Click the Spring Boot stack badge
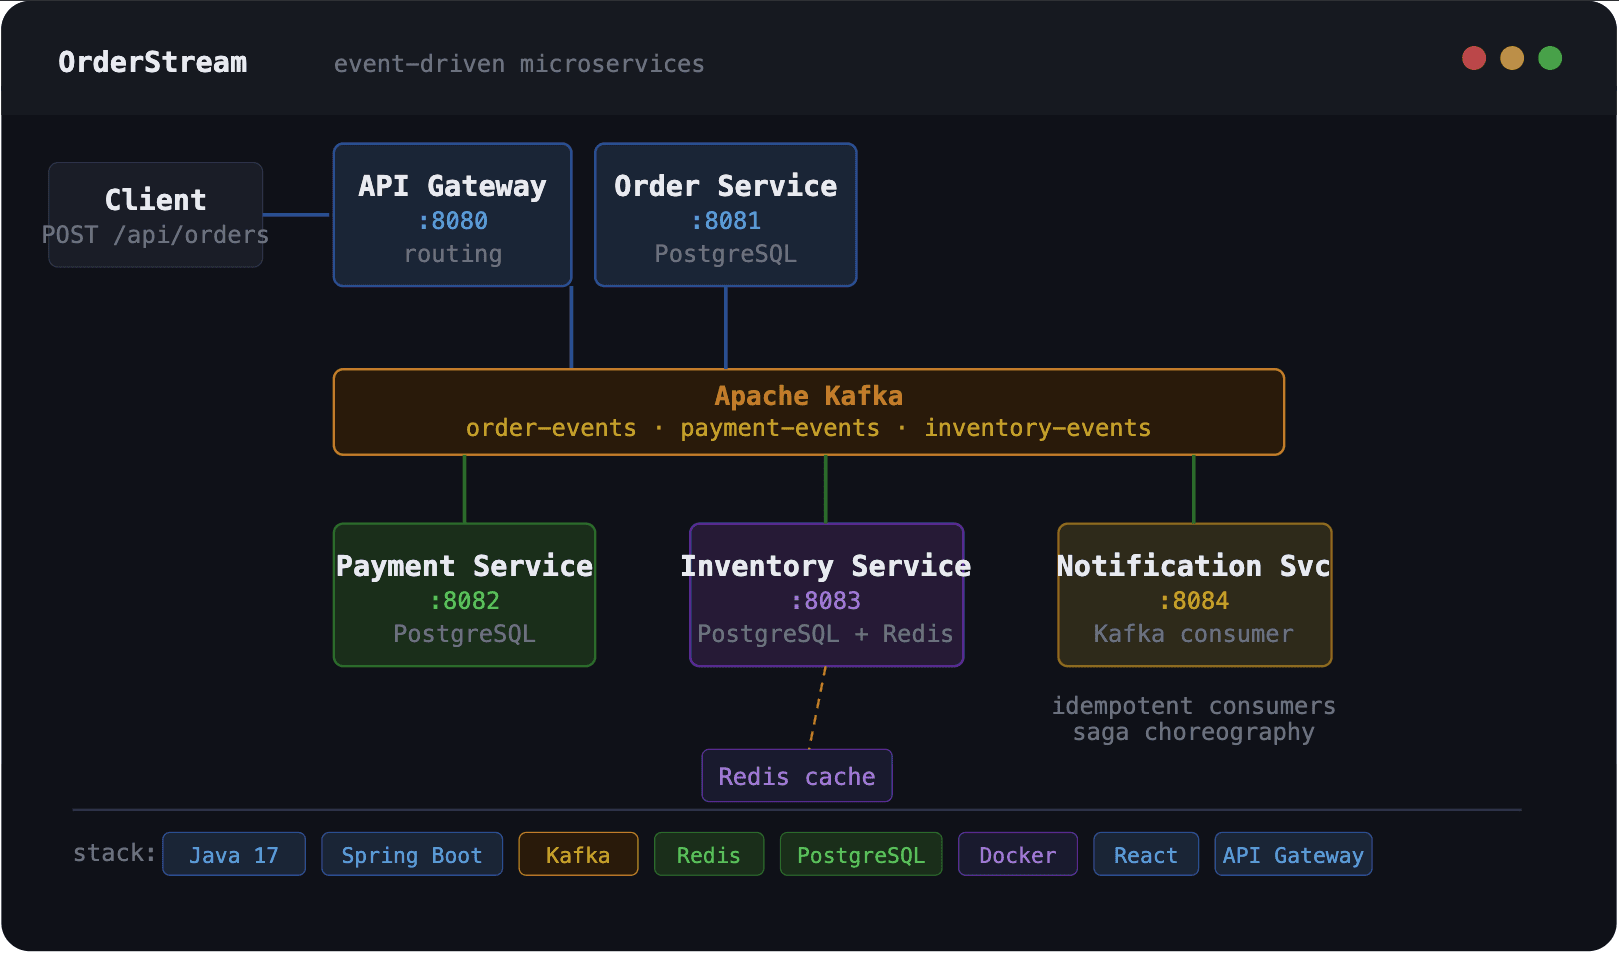The width and height of the screenshot is (1619, 953). 411,854
